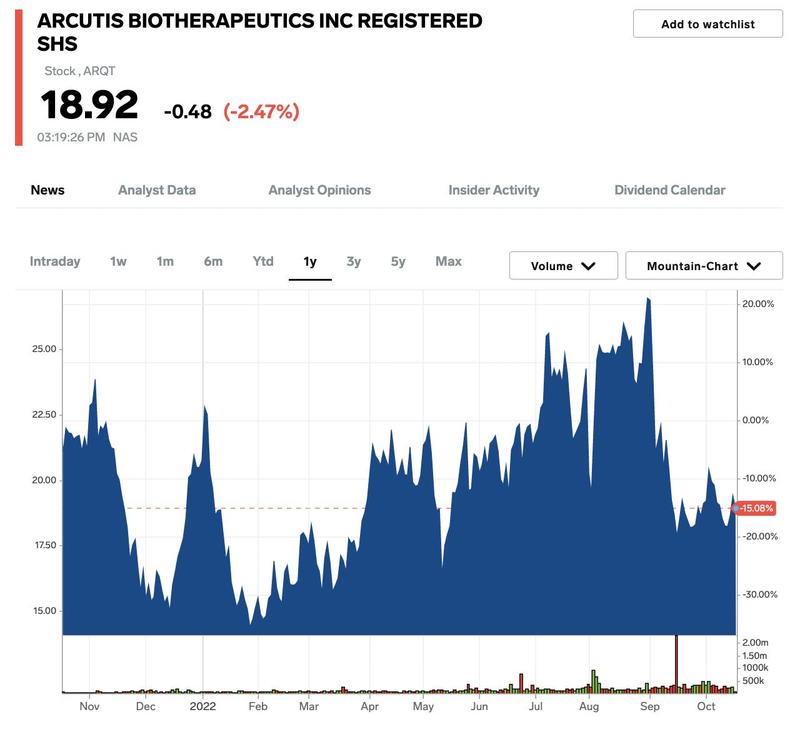Image resolution: width=800 pixels, height=729 pixels.
Task: Click the -15.08% current price marker
Action: coord(756,508)
